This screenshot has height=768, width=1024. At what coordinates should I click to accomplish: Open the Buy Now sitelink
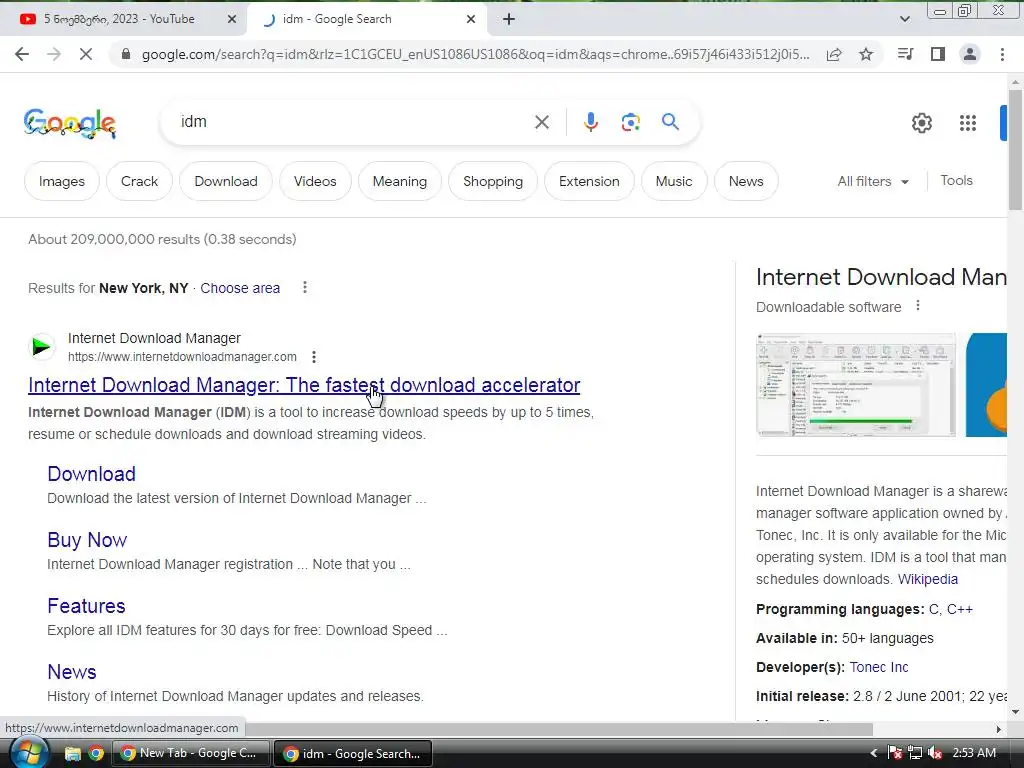pos(87,540)
